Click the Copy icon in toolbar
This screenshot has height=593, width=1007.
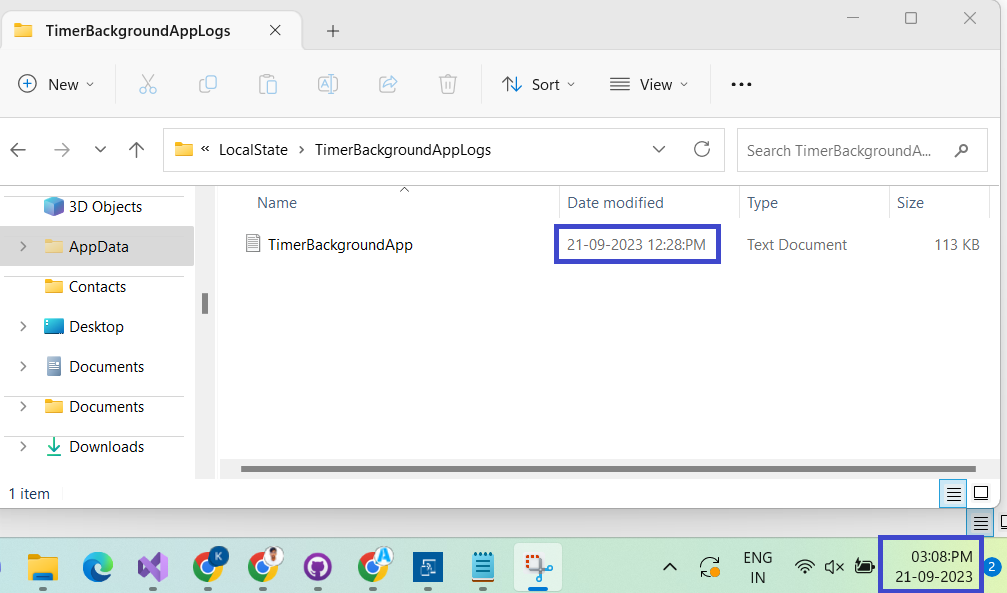click(207, 84)
